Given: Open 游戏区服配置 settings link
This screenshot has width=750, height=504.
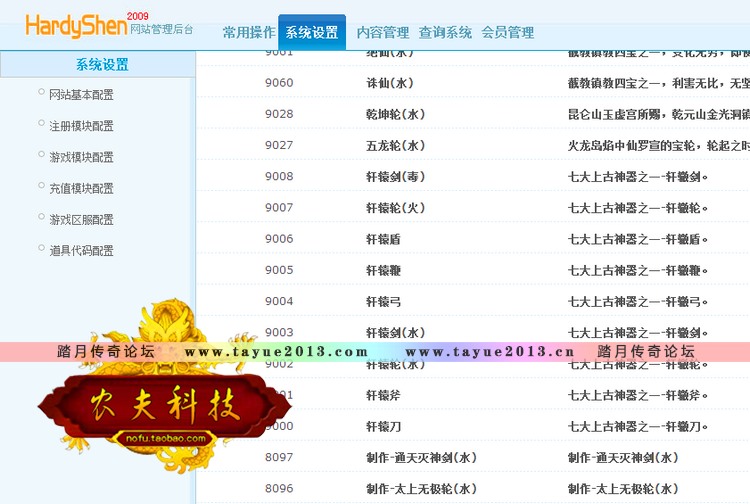Looking at the screenshot, I should click(81, 220).
